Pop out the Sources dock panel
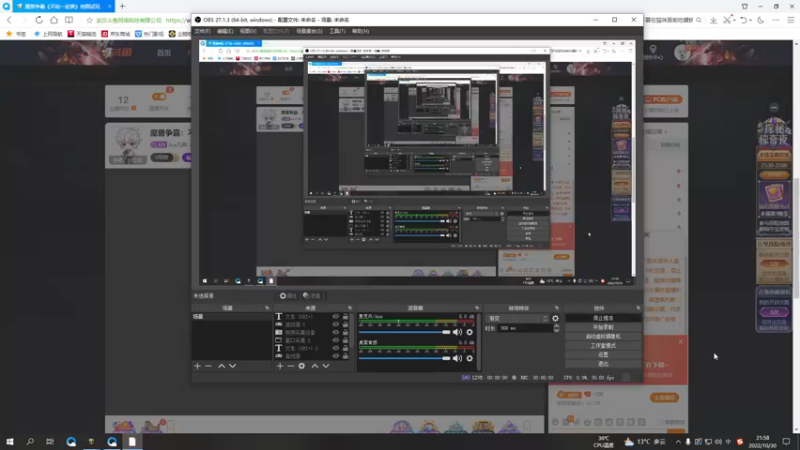The image size is (800, 450). [x=349, y=308]
